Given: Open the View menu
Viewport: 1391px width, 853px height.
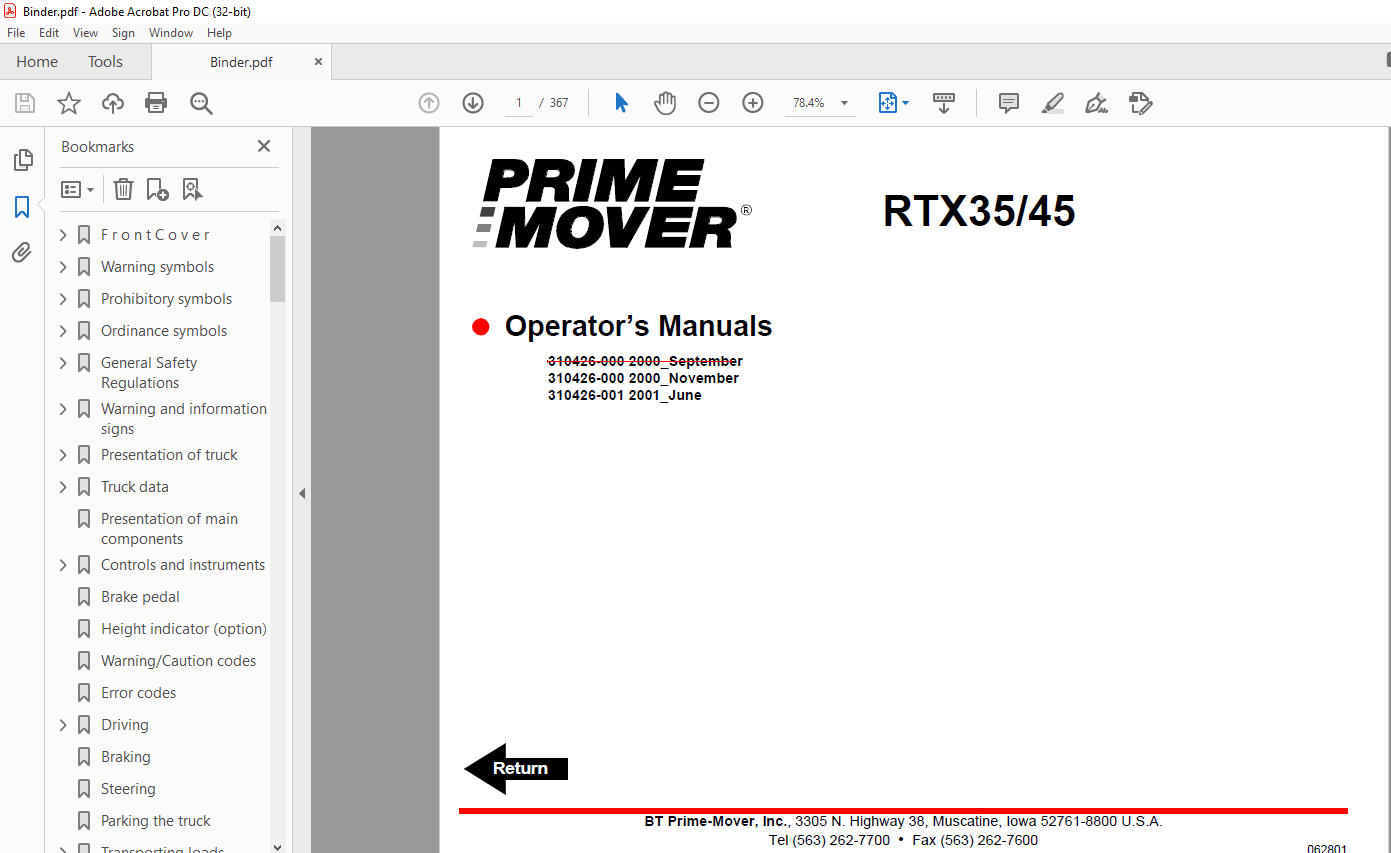Looking at the screenshot, I should (x=85, y=33).
